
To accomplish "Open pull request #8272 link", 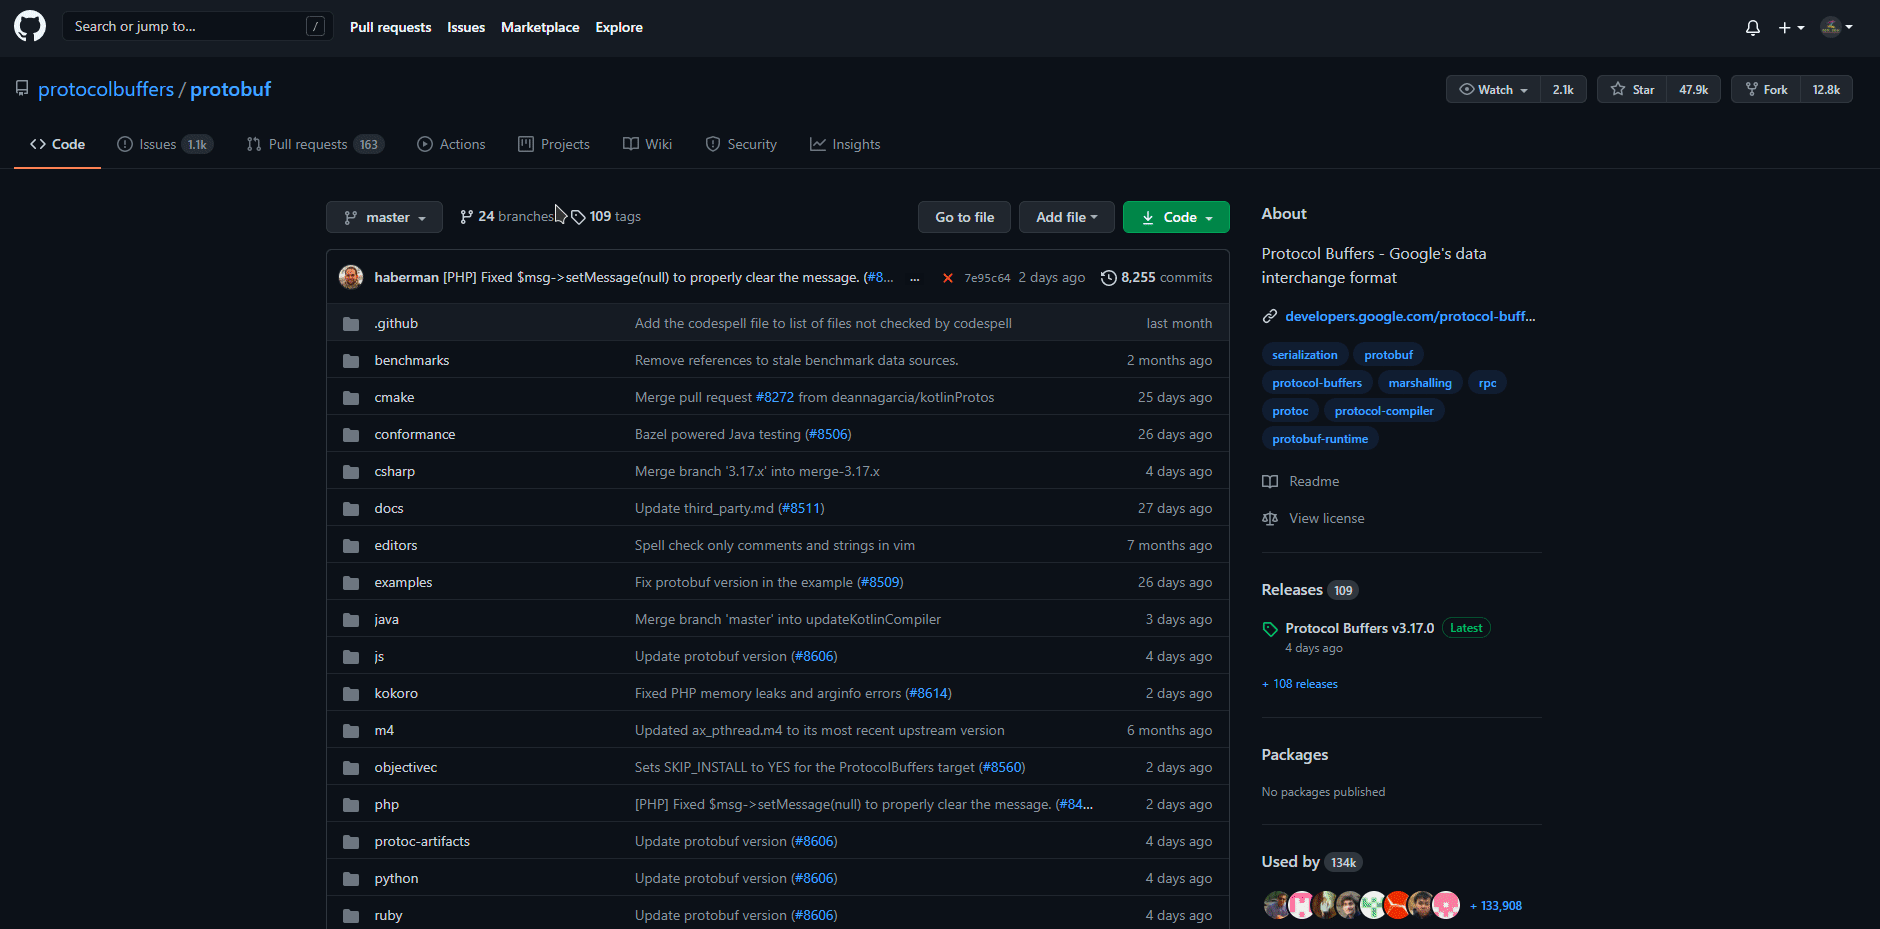I will pyautogui.click(x=775, y=398).
